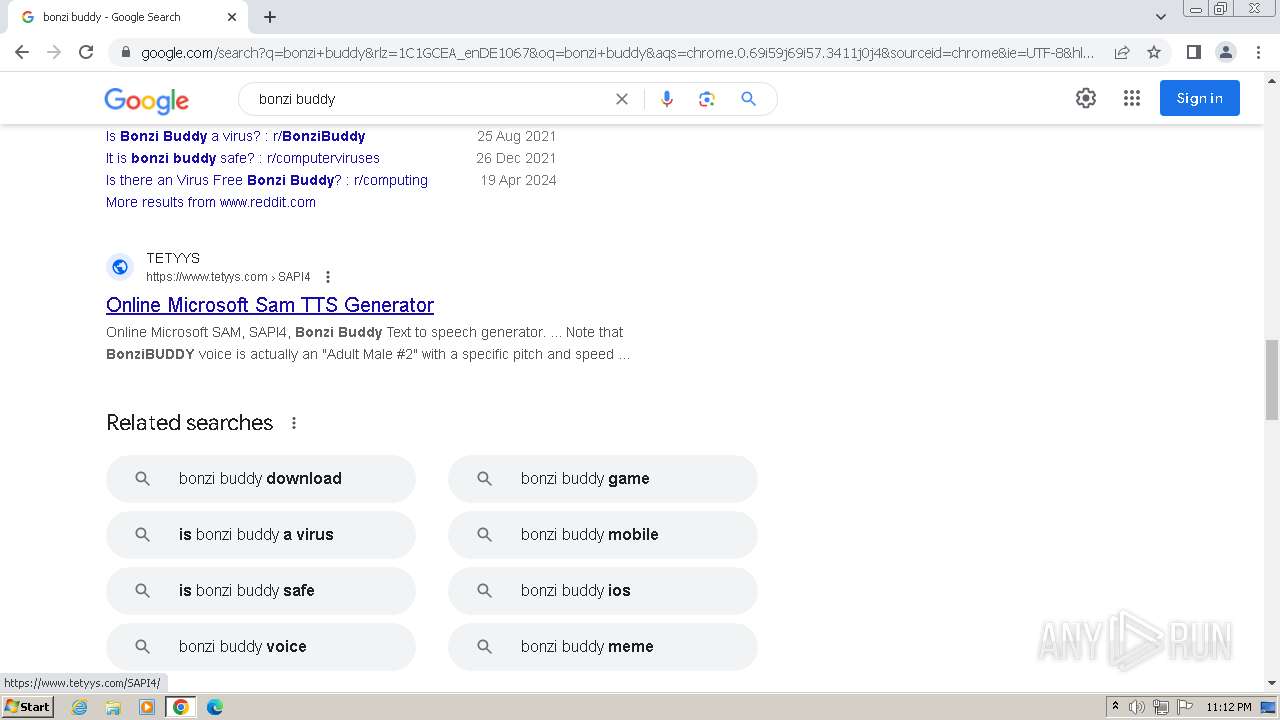
Task: Search 'bonzi buddy voice' suggestion
Action: click(x=261, y=647)
